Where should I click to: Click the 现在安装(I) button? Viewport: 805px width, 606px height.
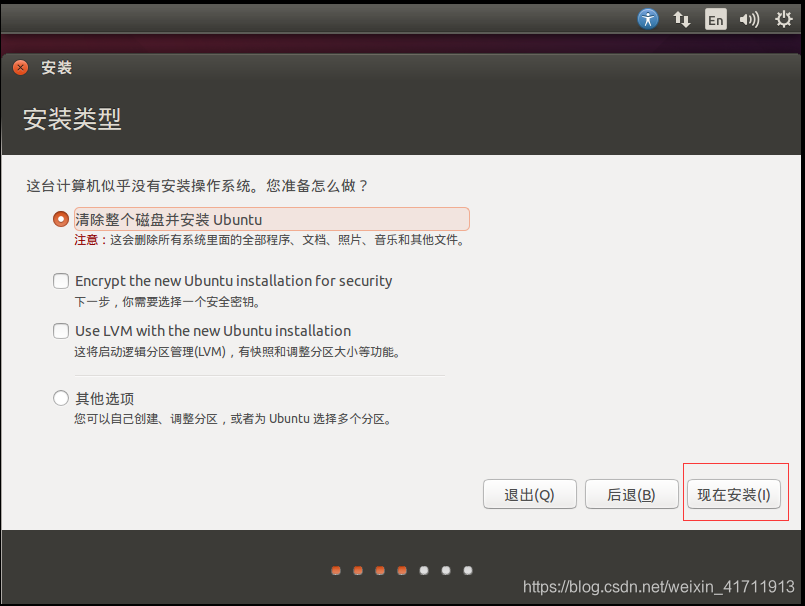[x=734, y=495]
